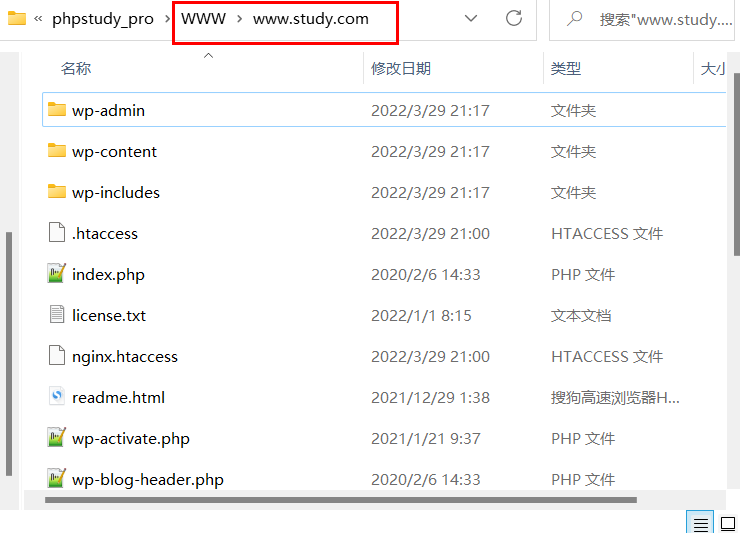
Task: Click the wp-activate.php file icon
Action: [57, 438]
